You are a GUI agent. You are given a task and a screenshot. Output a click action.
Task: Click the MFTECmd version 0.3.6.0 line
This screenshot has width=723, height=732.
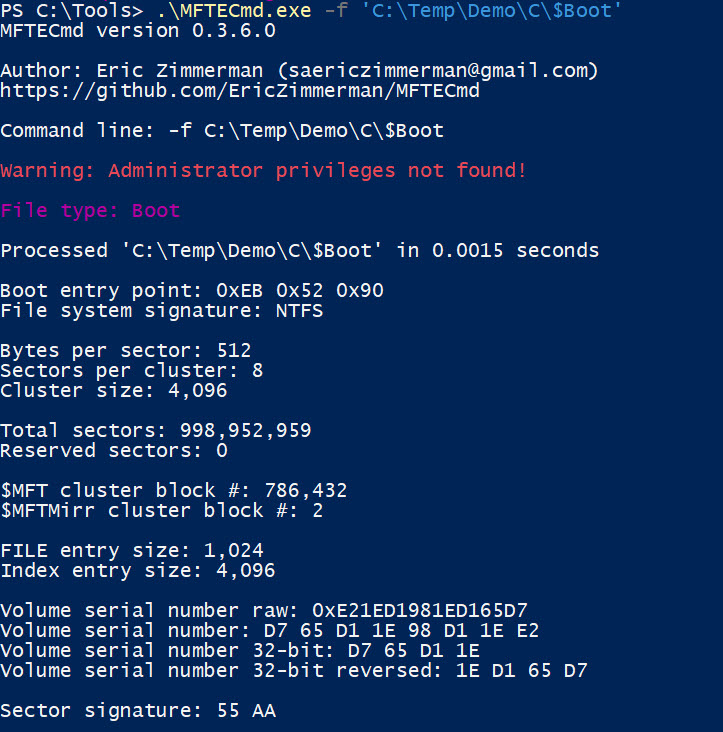click(138, 31)
